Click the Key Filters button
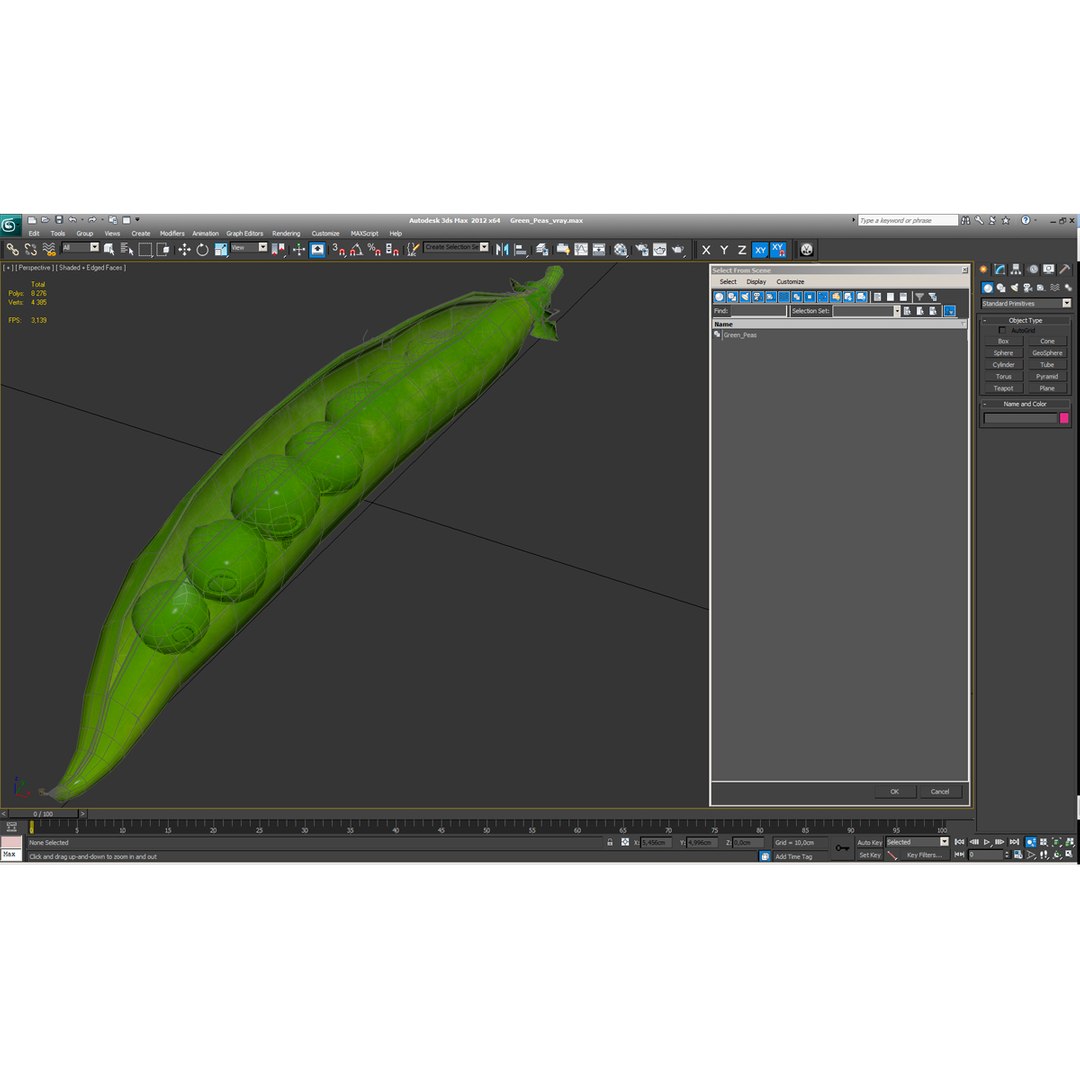The height and width of the screenshot is (1080, 1080). [924, 855]
